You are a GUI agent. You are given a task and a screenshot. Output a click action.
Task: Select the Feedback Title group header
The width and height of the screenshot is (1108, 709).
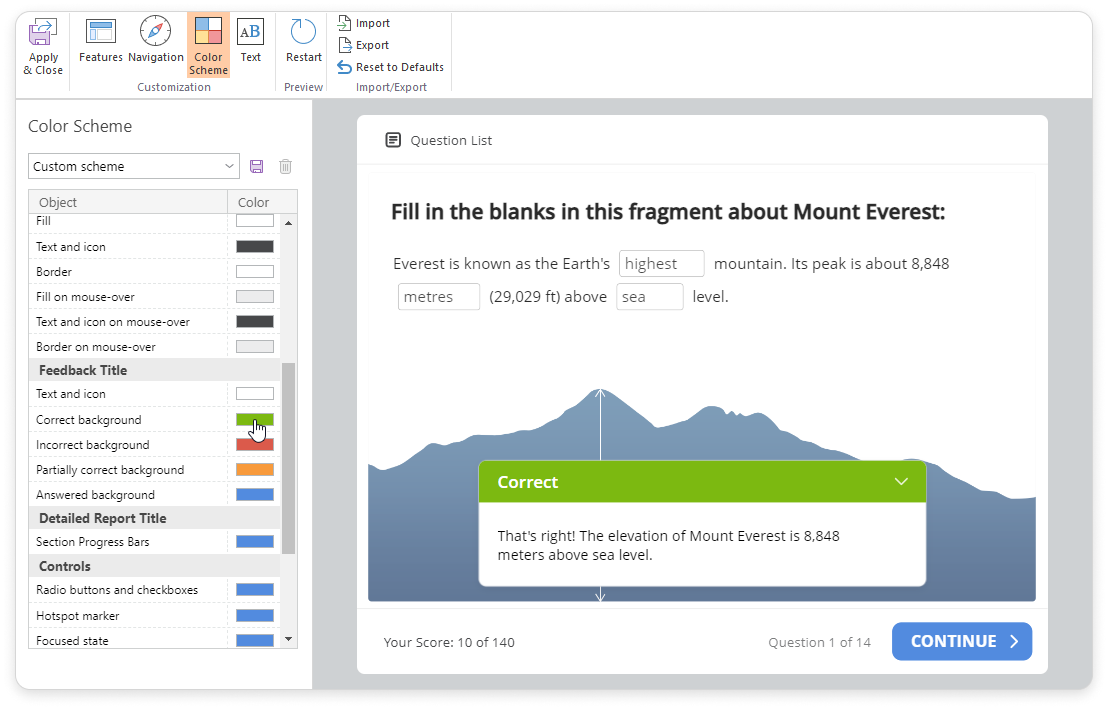(154, 370)
